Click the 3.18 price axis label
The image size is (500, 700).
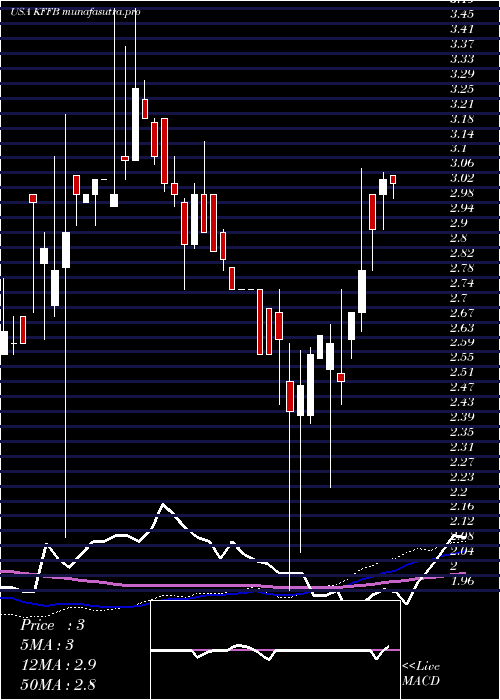[x=462, y=119]
